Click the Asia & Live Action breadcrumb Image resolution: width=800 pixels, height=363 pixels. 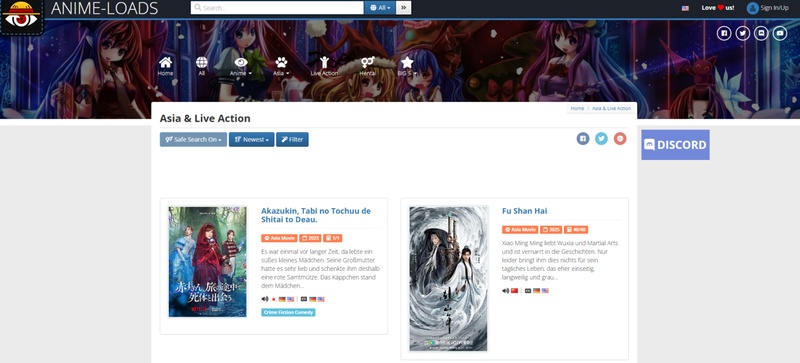coord(611,108)
